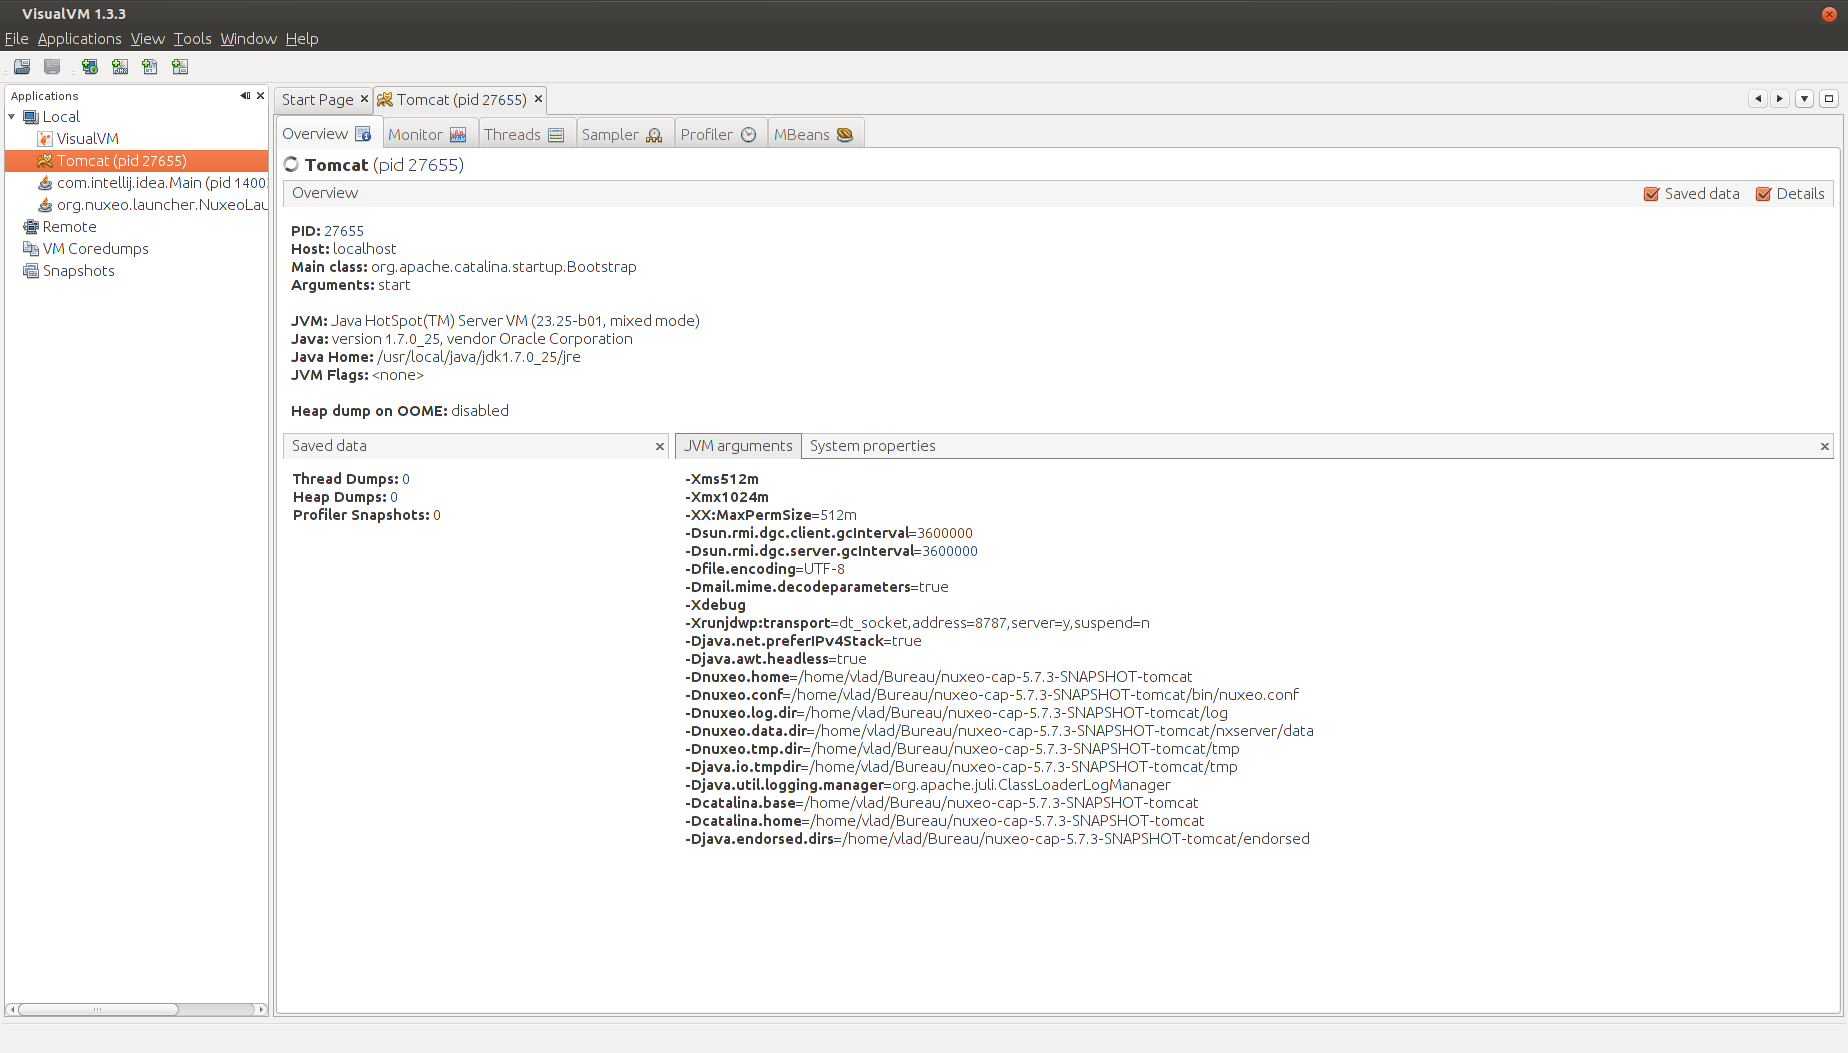1848x1053 pixels.
Task: Minimize the Applications panel with the arrow icon
Action: (245, 96)
